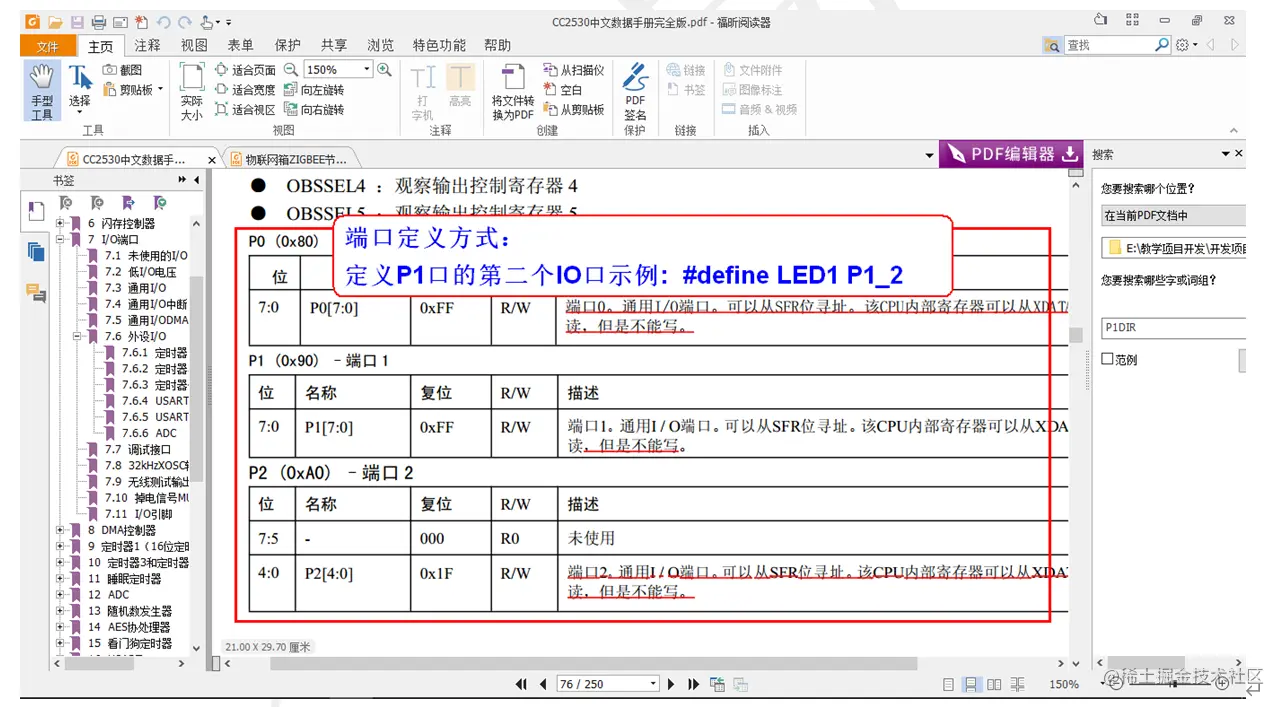
Task: Click the Print icon in quick toolbar
Action: tap(98, 22)
